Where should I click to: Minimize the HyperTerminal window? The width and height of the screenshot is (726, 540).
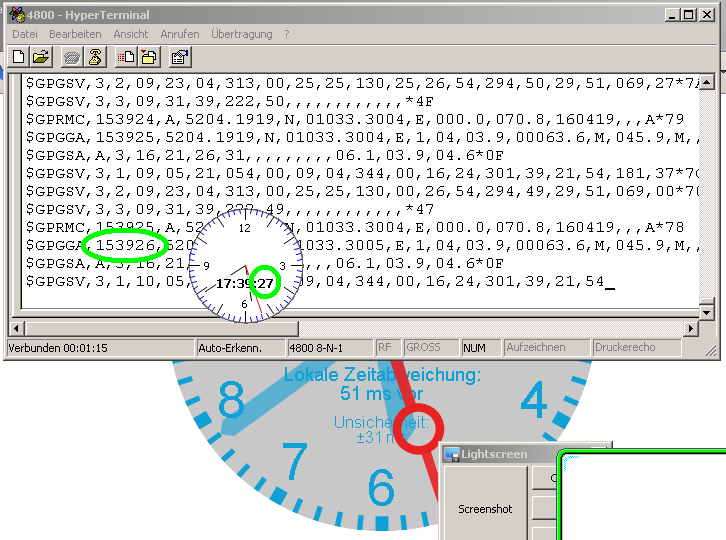672,15
